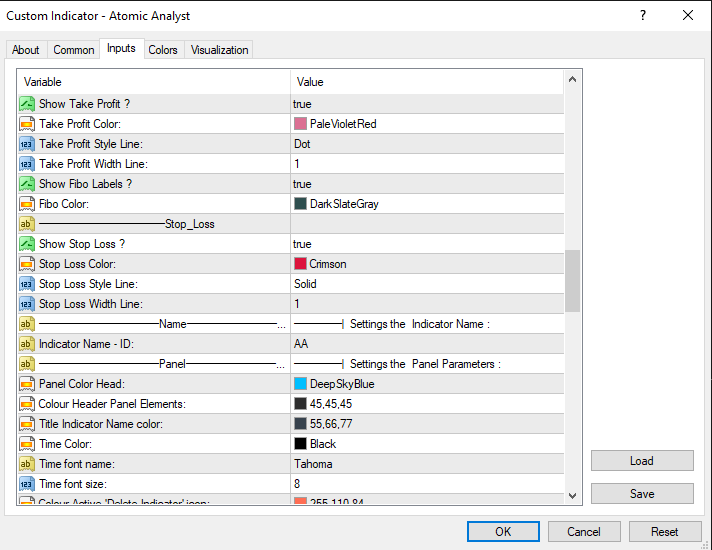Switch to the Colors tab

(163, 50)
